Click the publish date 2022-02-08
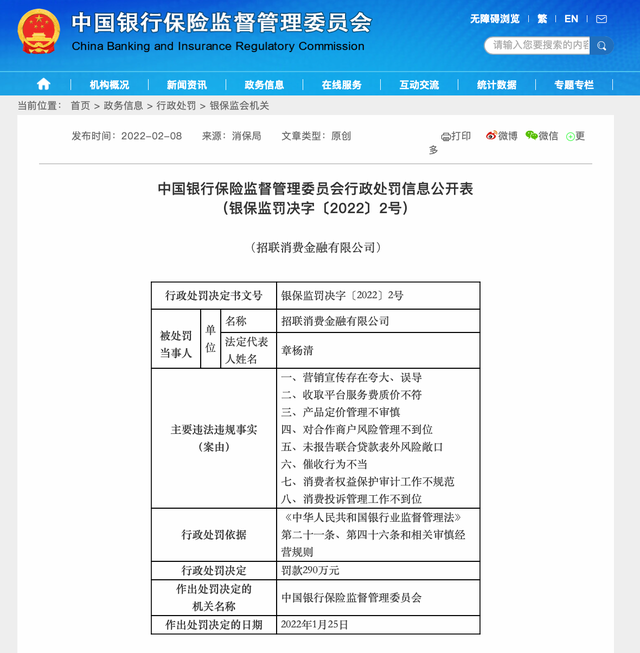This screenshot has width=640, height=653. coord(151,136)
